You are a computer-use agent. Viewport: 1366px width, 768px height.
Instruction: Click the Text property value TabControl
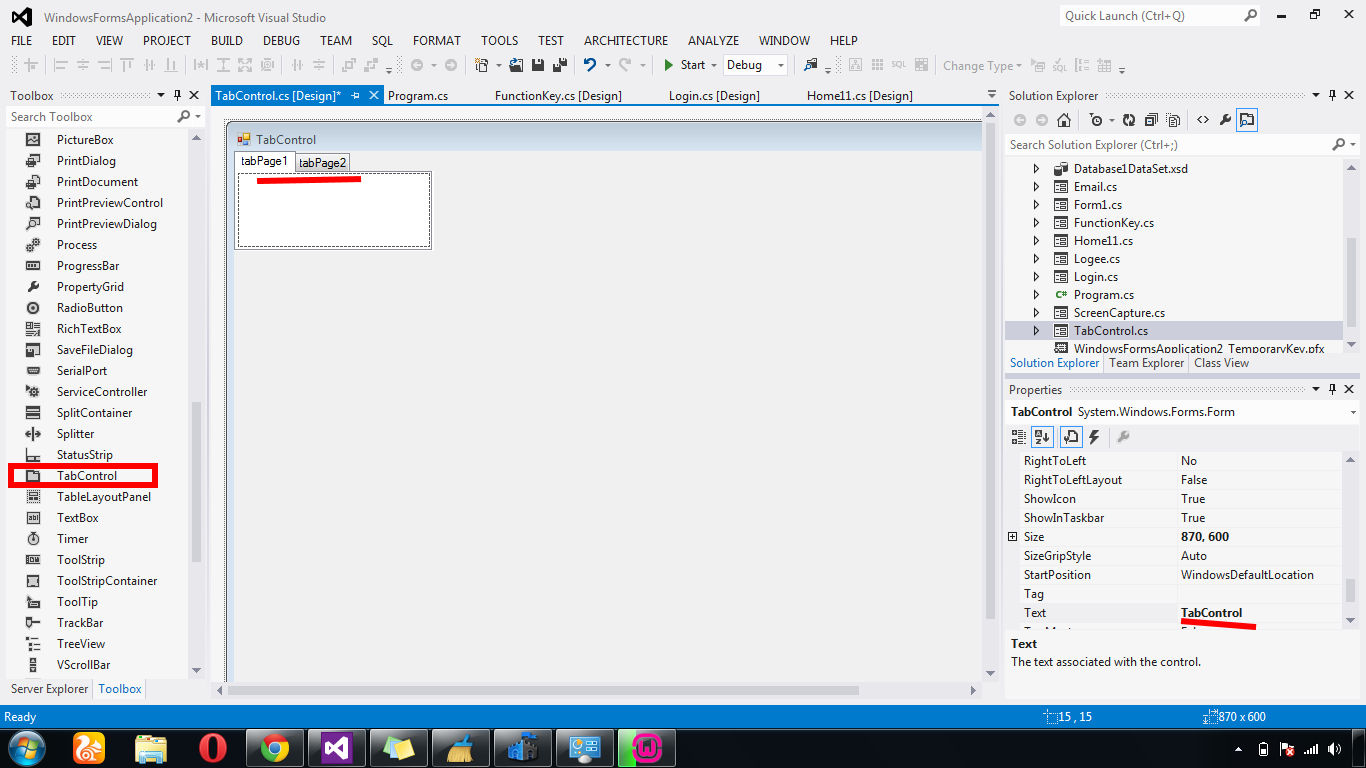pos(1212,613)
